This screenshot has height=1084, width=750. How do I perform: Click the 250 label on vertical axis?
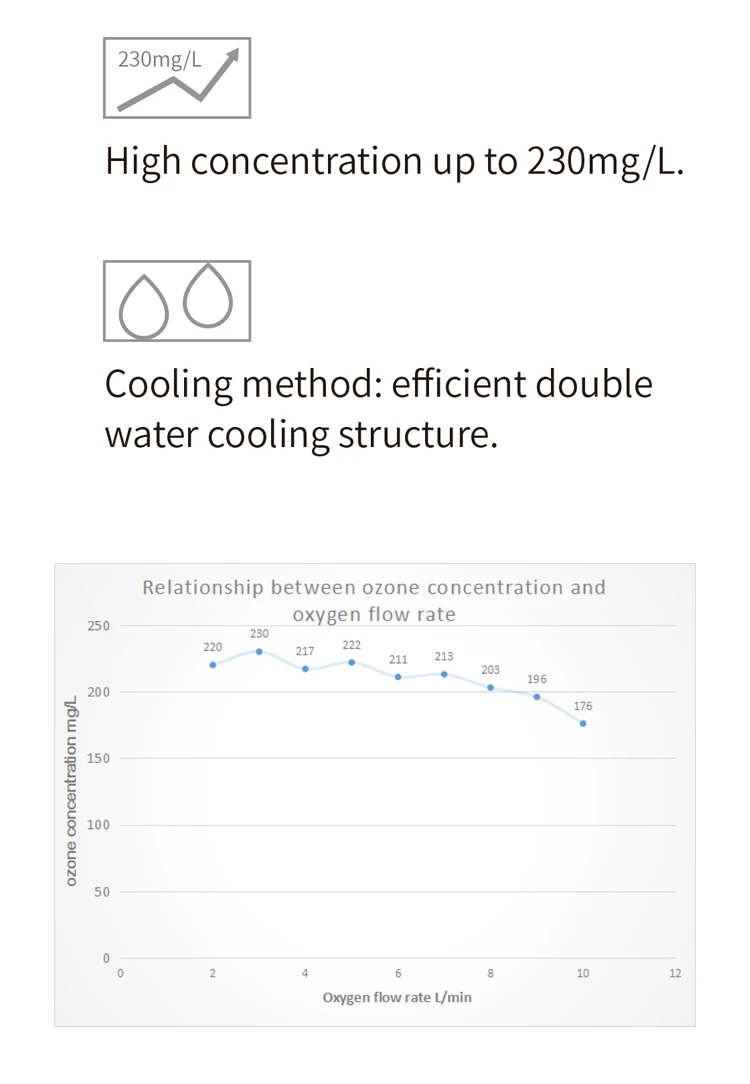pos(100,626)
